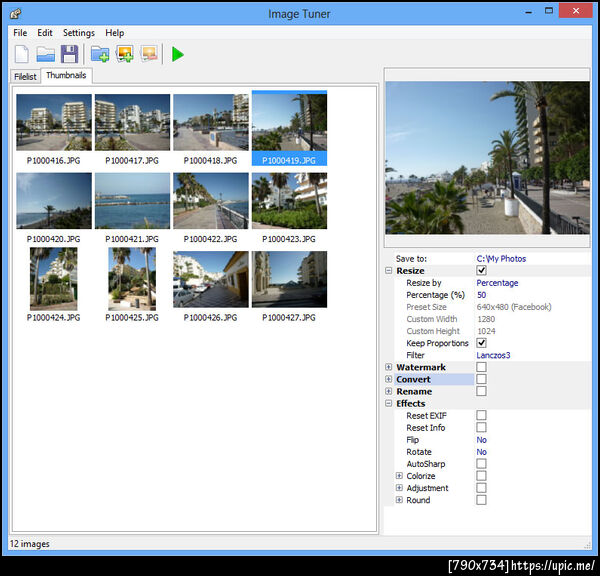Select thumbnail P1000424.JPG
This screenshot has width=600, height=576.
pyautogui.click(x=54, y=285)
